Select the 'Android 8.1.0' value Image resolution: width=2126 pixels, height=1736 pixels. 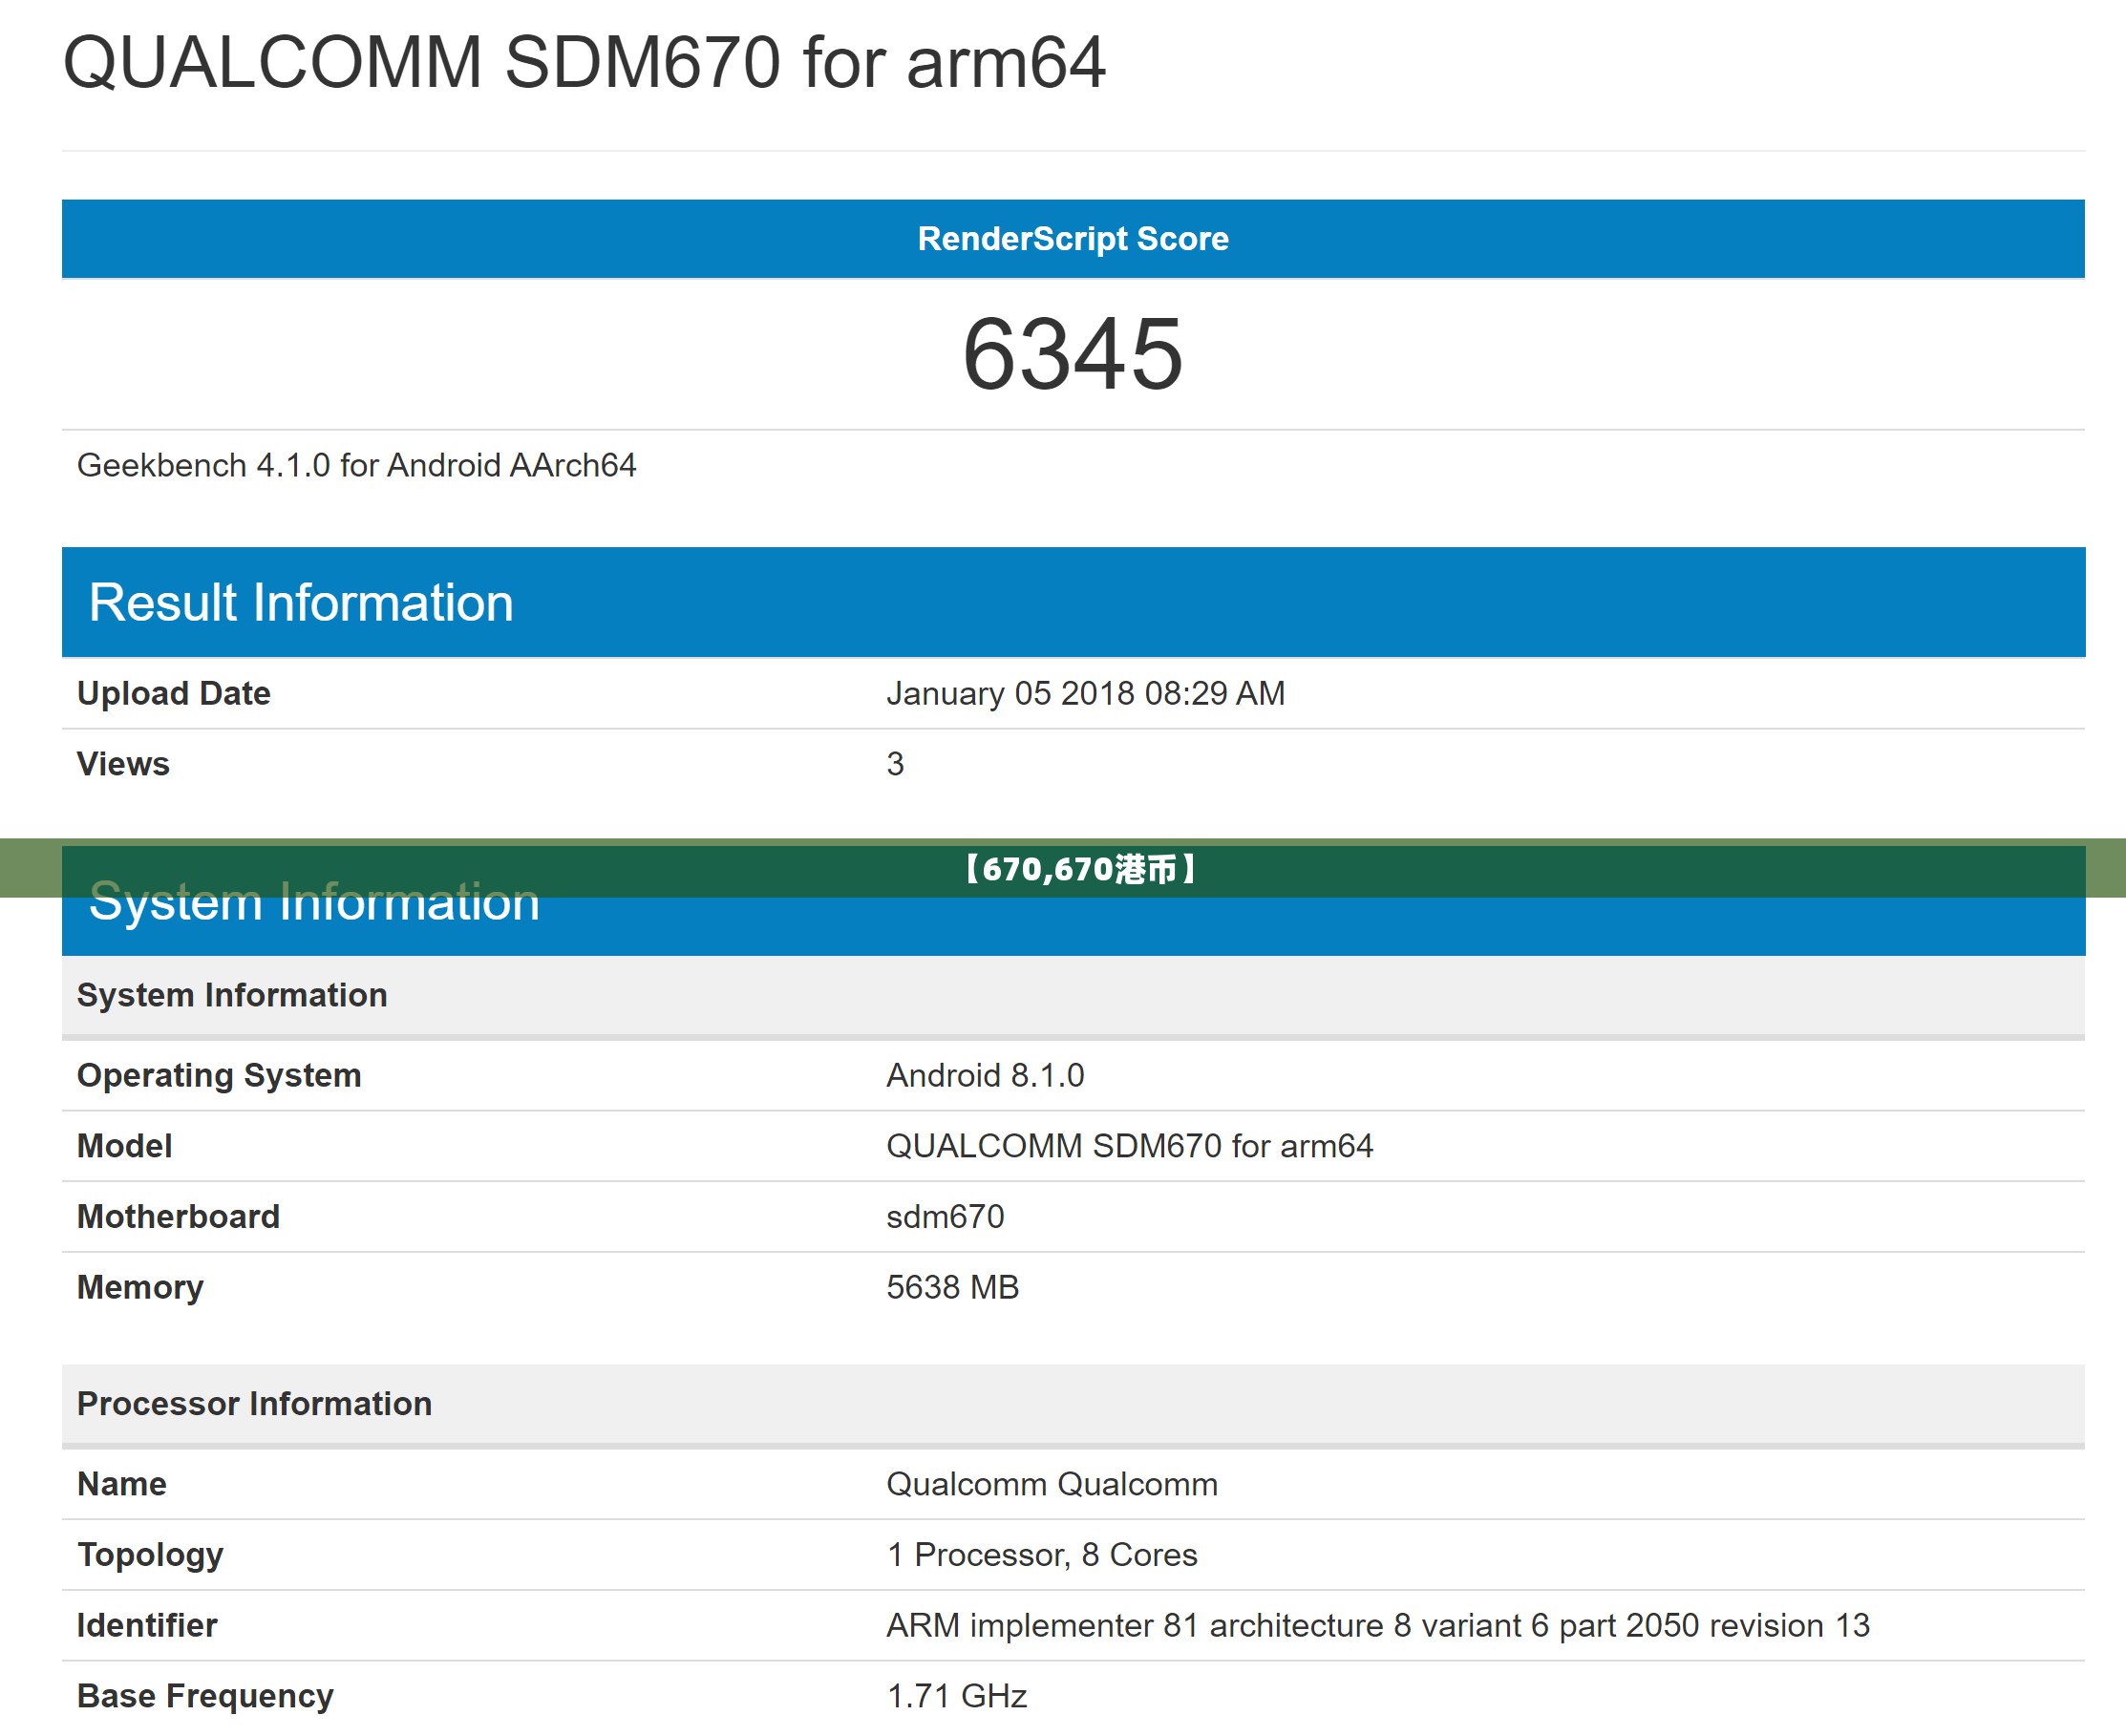click(985, 1076)
